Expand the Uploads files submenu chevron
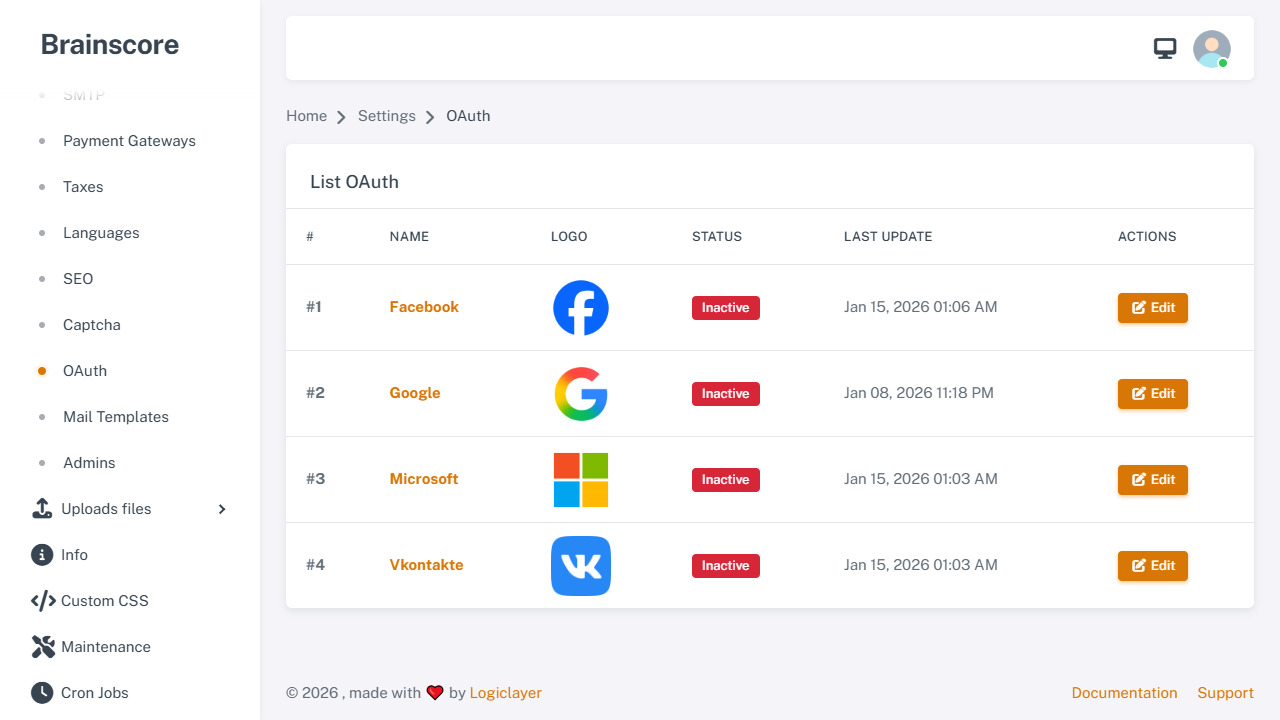 pyautogui.click(x=222, y=509)
